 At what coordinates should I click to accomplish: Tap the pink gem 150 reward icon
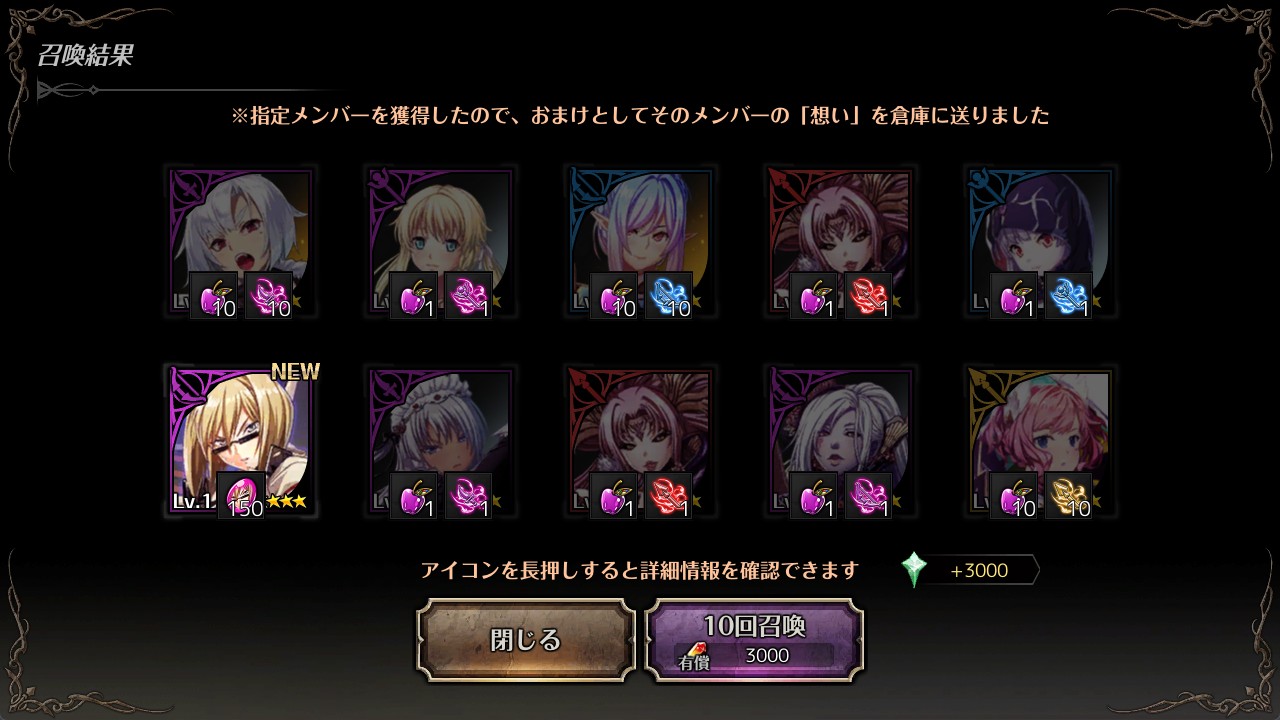click(x=241, y=496)
